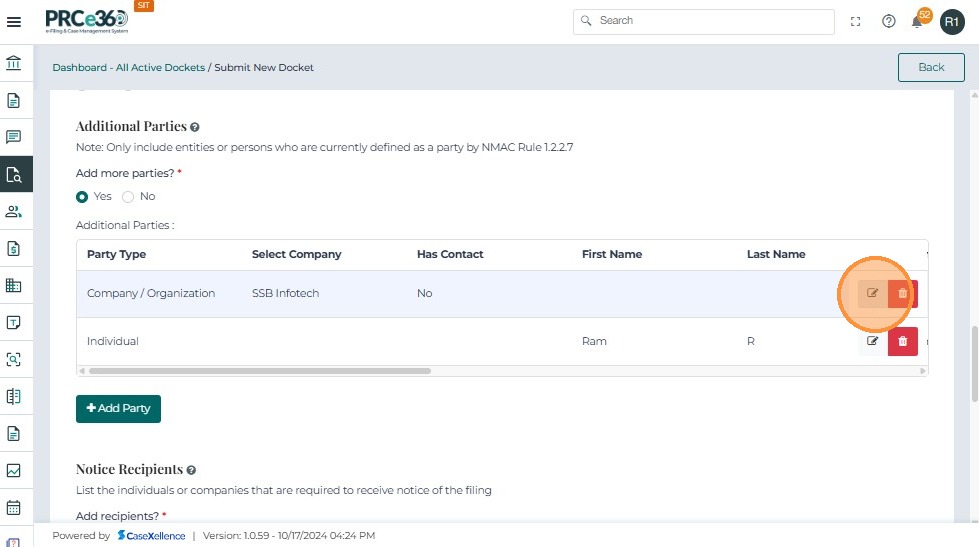The image size is (979, 547).
Task: Delete the individual Ram party row
Action: [903, 341]
